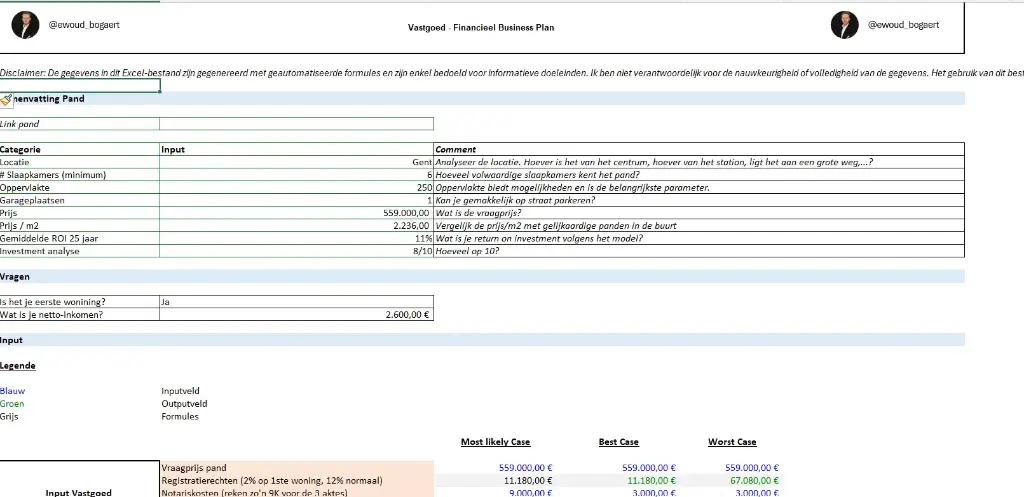Click the Vastgoed - Financieel Business Plan title
Image resolution: width=1024 pixels, height=497 pixels.
481,27
